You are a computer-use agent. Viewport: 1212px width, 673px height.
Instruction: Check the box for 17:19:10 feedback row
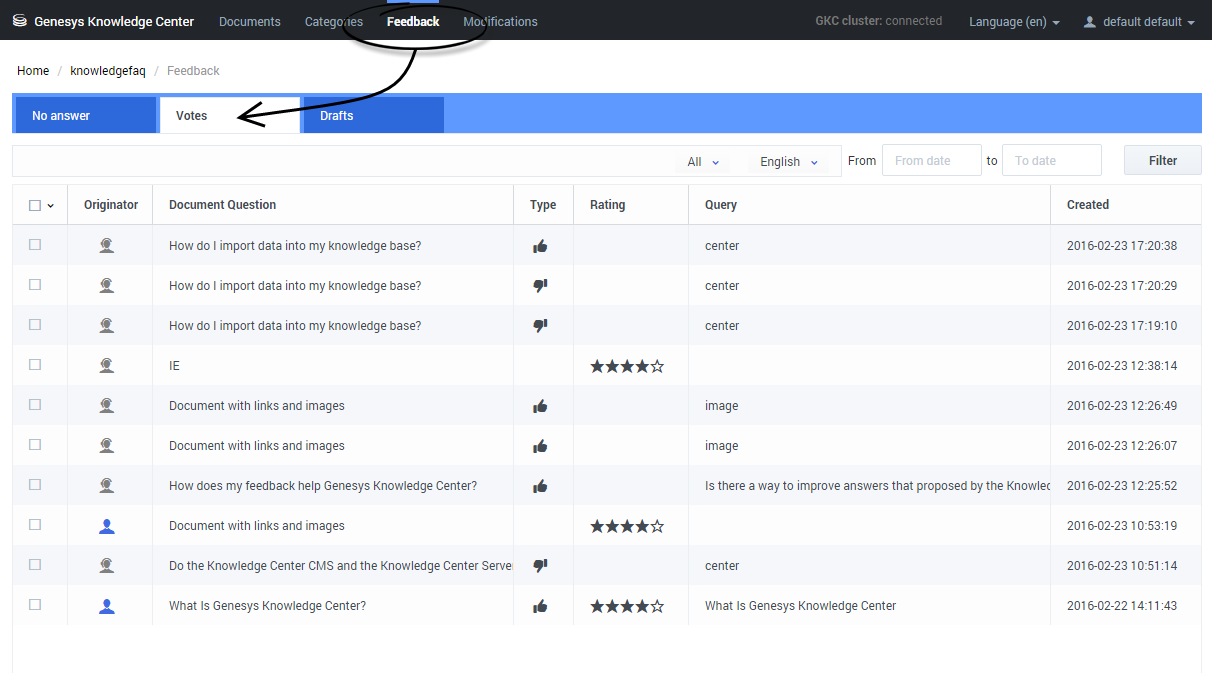[x=35, y=325]
